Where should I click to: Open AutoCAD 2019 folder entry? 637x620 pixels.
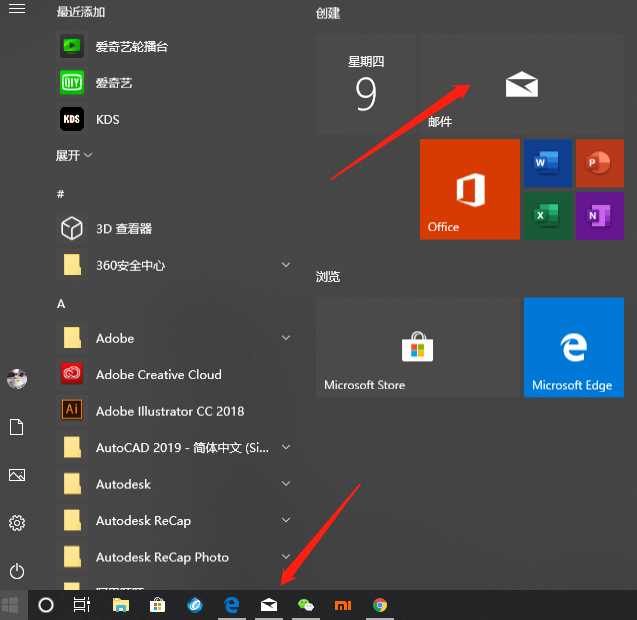click(175, 447)
